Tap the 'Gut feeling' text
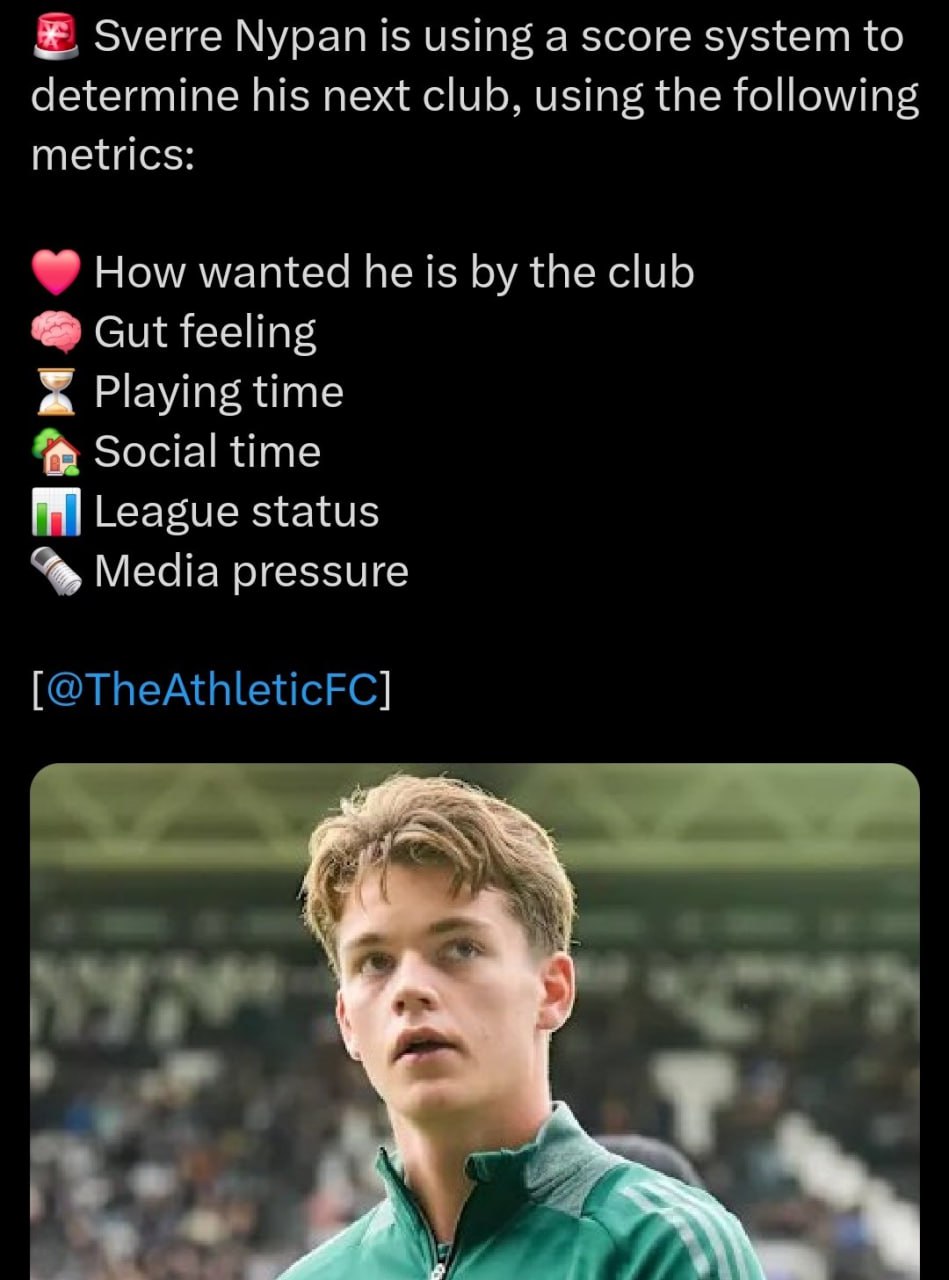 (x=205, y=332)
